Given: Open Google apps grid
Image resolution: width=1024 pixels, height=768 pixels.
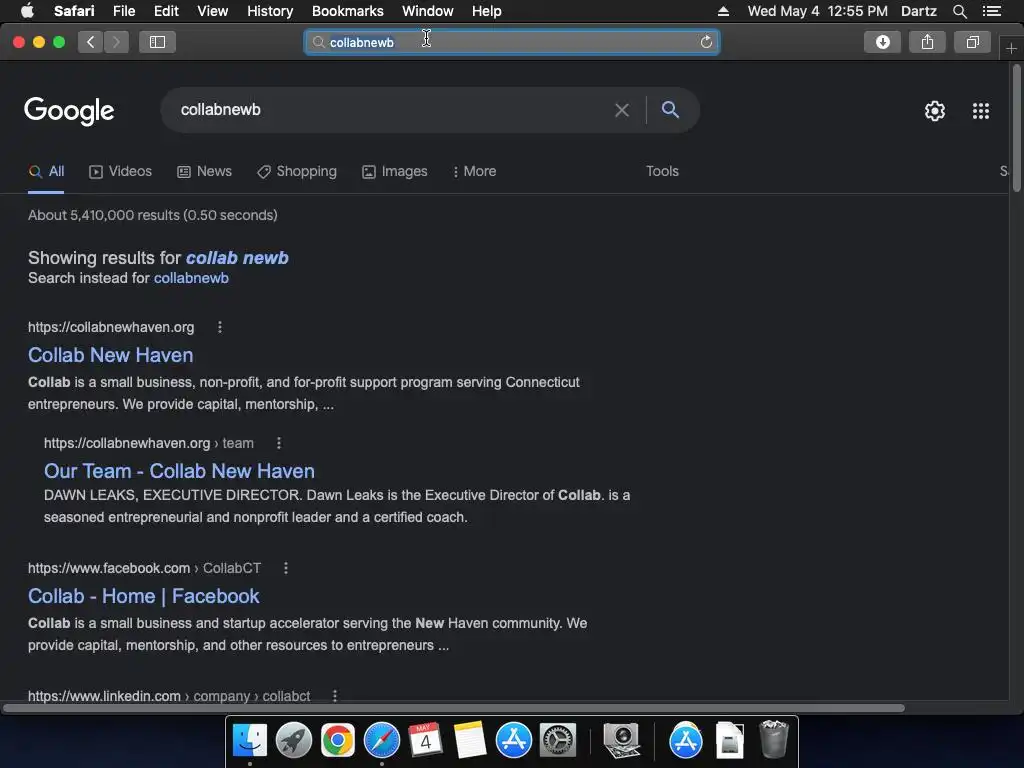Looking at the screenshot, I should (x=981, y=111).
